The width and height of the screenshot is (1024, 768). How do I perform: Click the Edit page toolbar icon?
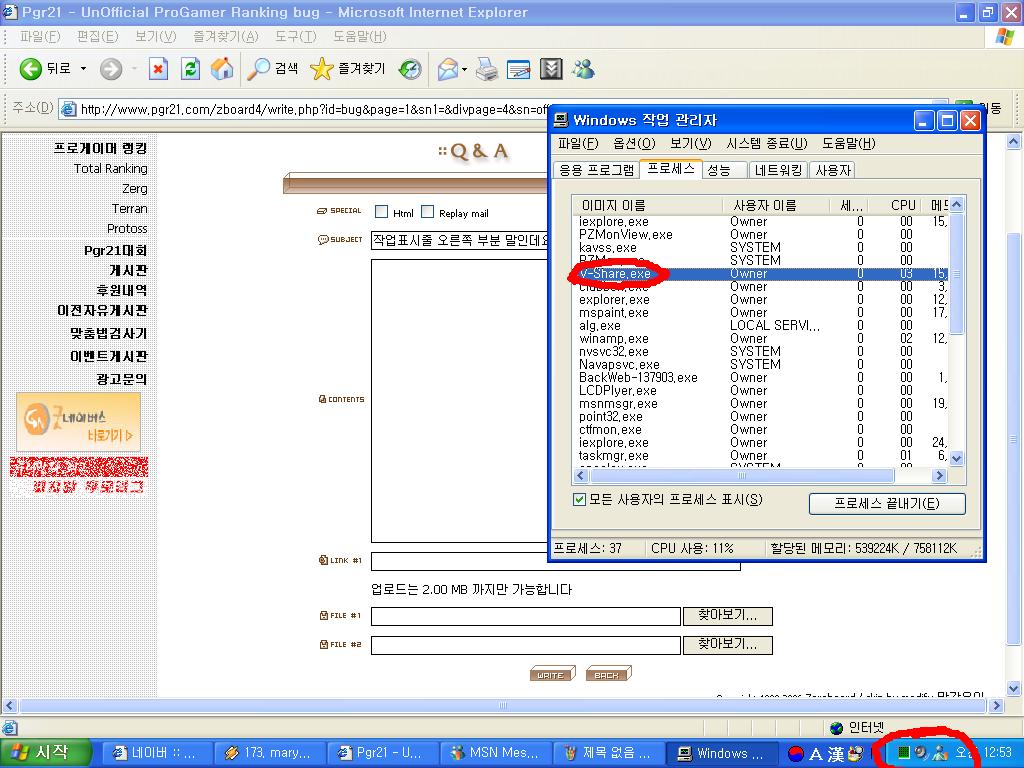click(x=519, y=69)
